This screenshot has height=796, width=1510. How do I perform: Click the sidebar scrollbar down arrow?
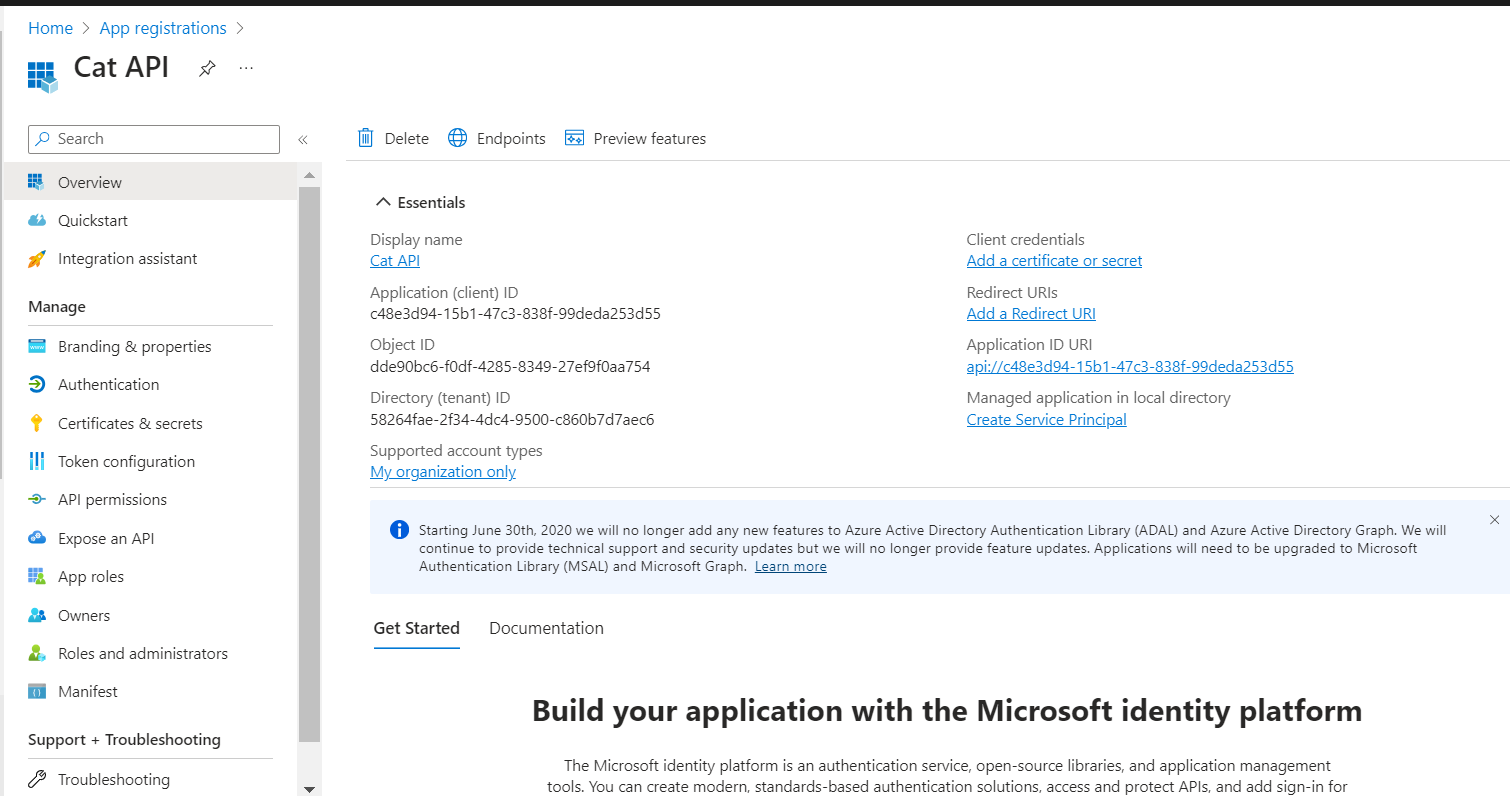click(309, 788)
